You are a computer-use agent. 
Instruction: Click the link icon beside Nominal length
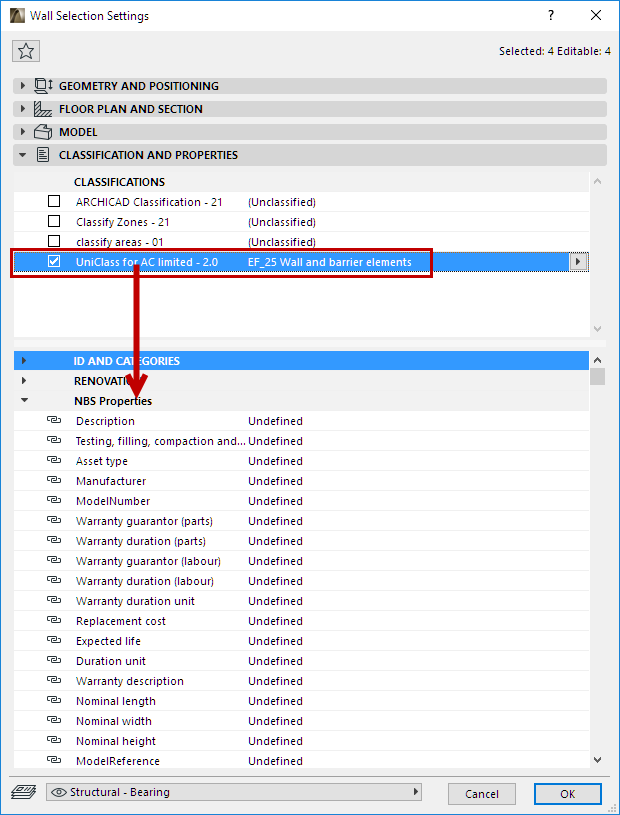54,701
